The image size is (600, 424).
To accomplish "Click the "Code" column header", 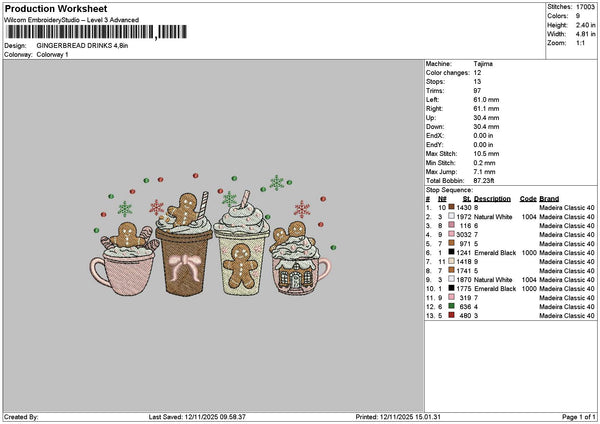I will click(528, 199).
